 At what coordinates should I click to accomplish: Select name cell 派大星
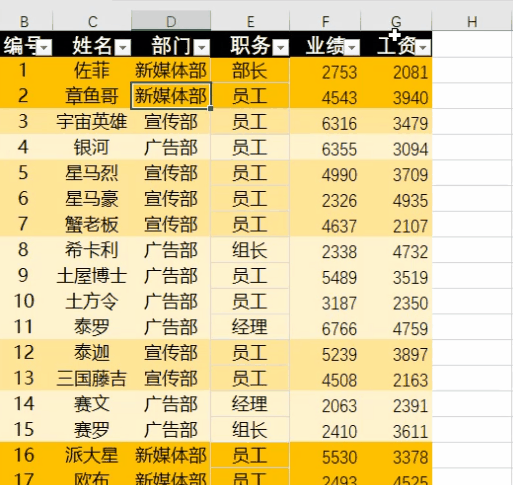coord(92,455)
